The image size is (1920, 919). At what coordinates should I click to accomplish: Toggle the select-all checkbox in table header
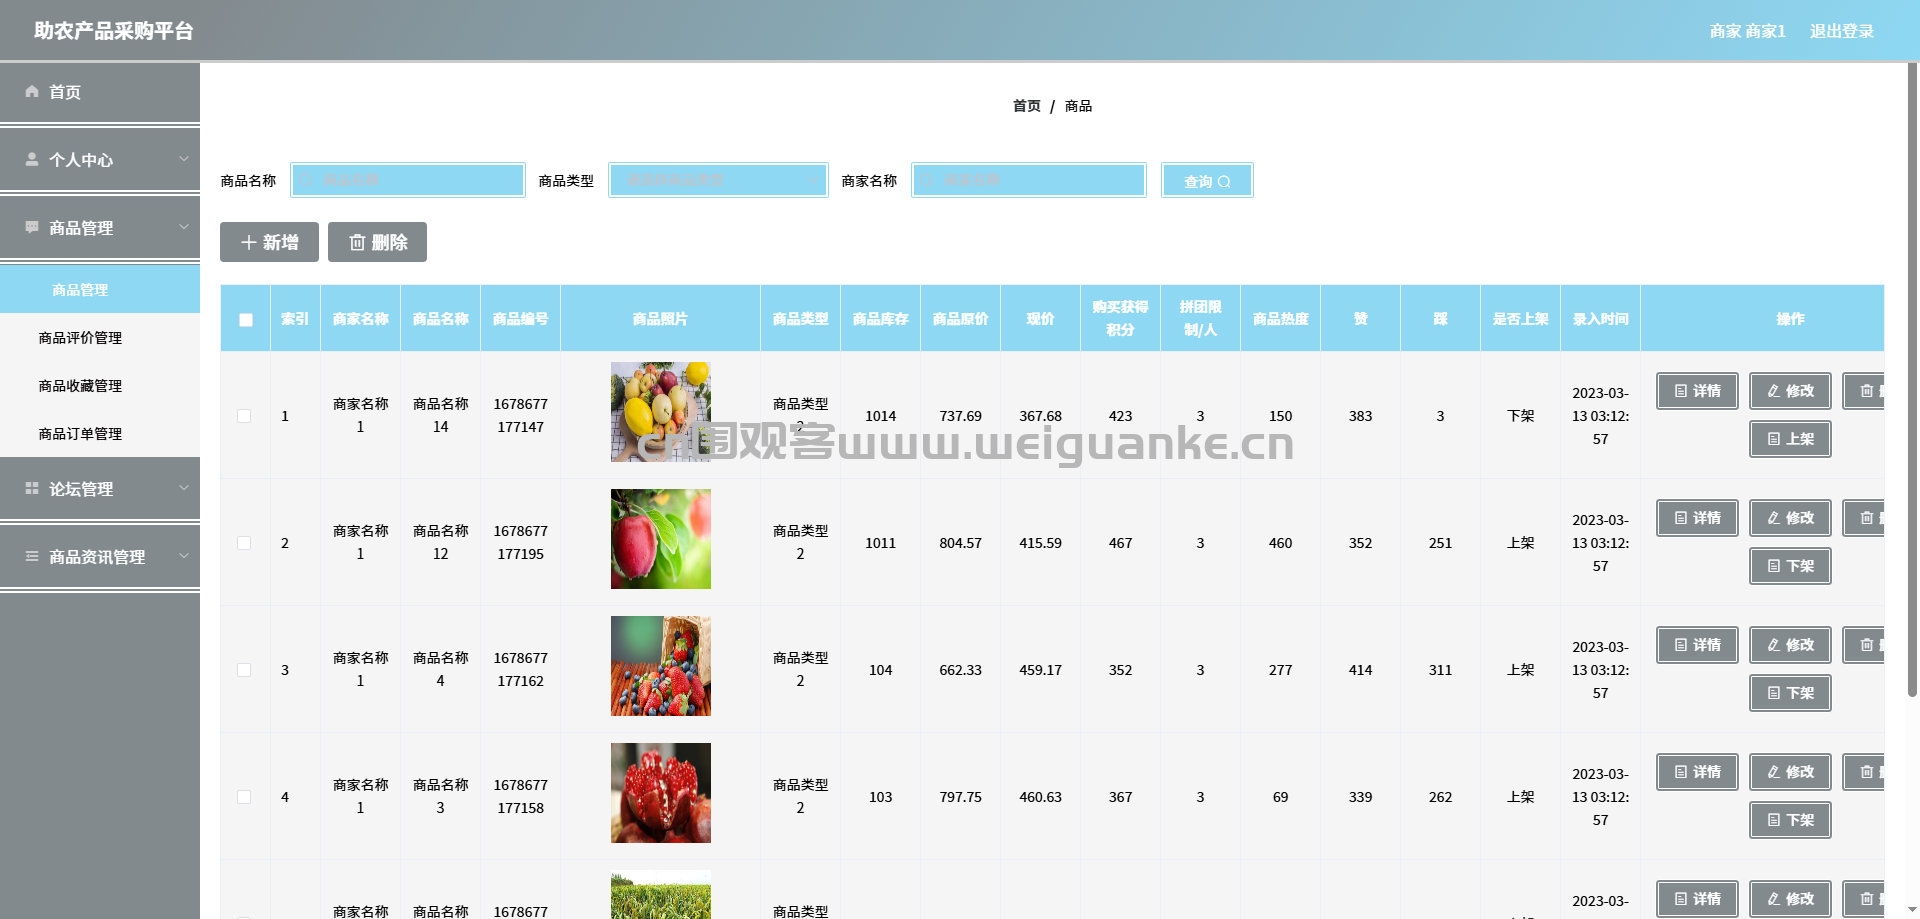[246, 320]
